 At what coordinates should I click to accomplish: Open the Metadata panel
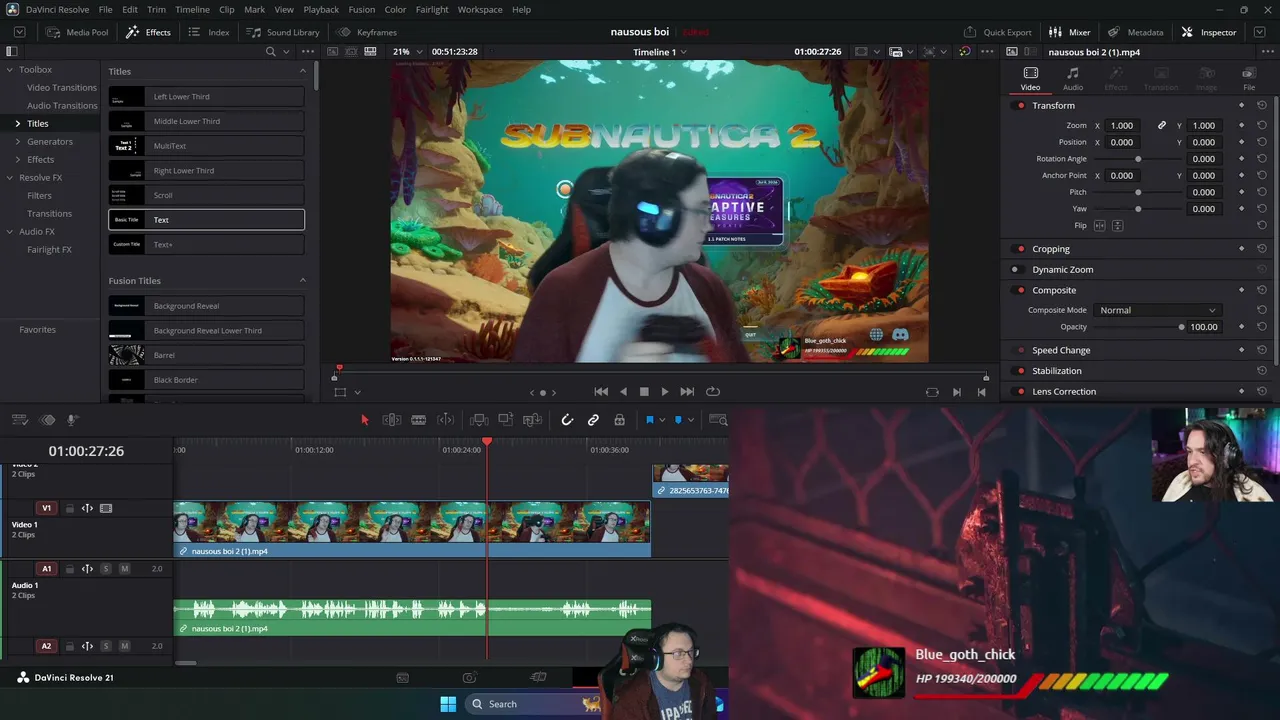1135,32
